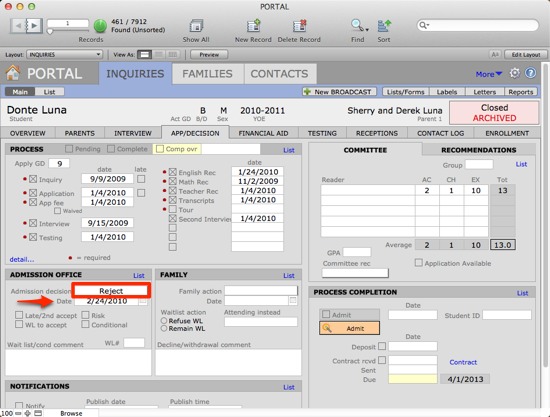Click the Show All icon
Viewport: 550px width, 417px height.
196,26
